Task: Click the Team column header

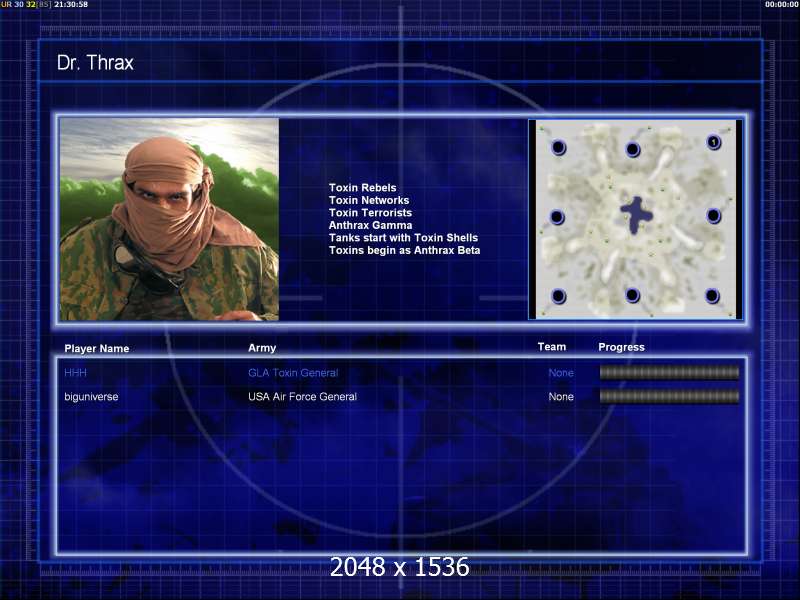Action: [552, 347]
